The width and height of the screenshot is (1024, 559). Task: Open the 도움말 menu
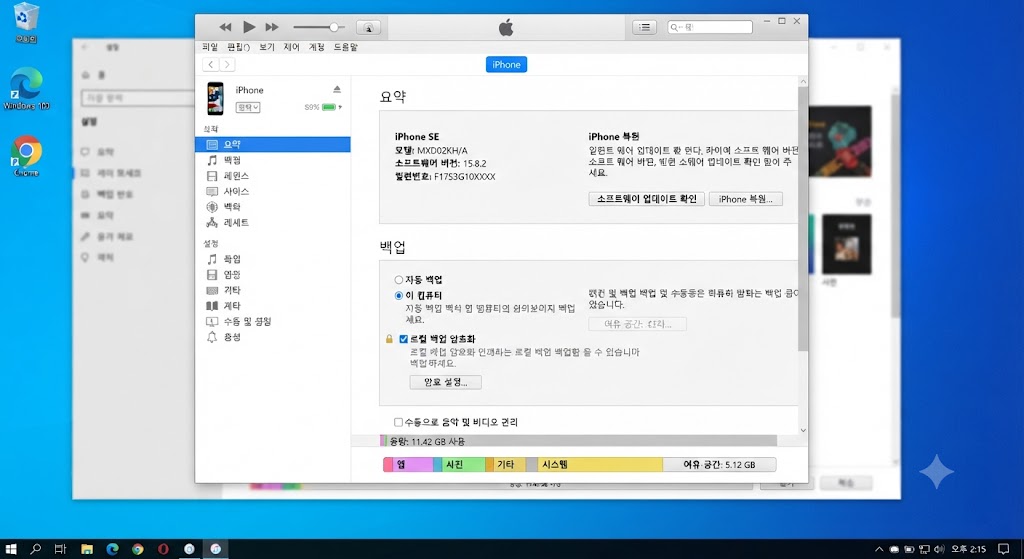click(345, 47)
